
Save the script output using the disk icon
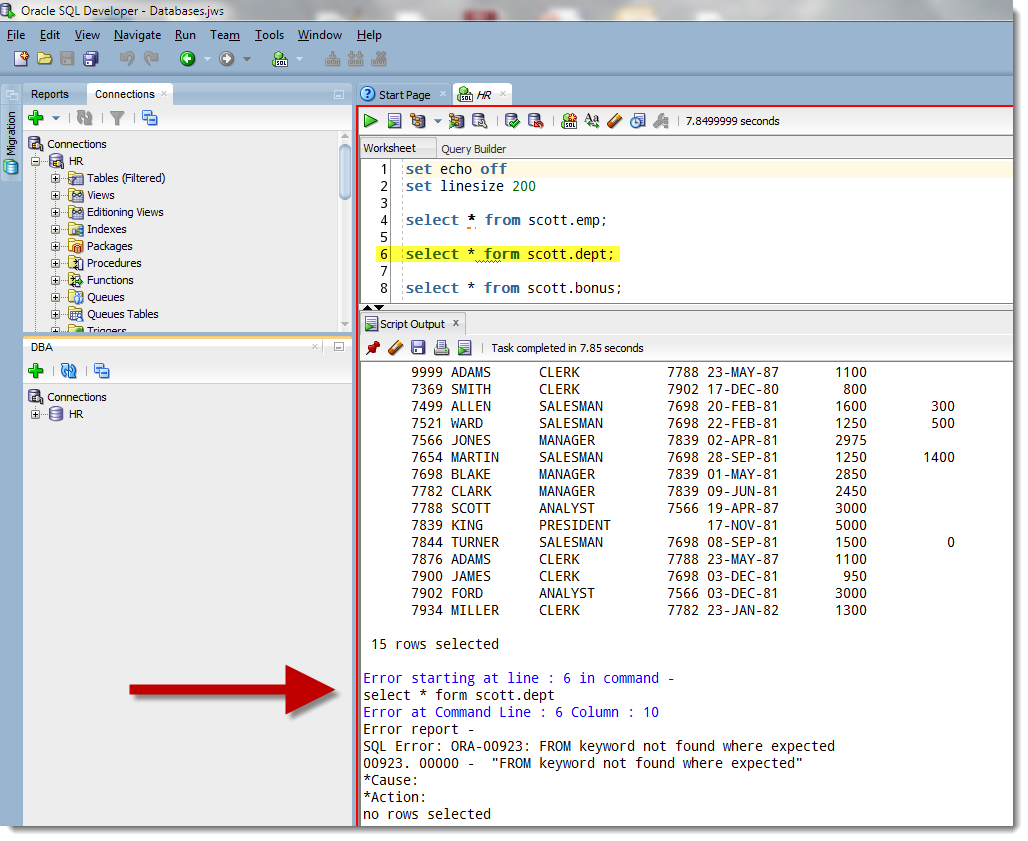(x=418, y=348)
